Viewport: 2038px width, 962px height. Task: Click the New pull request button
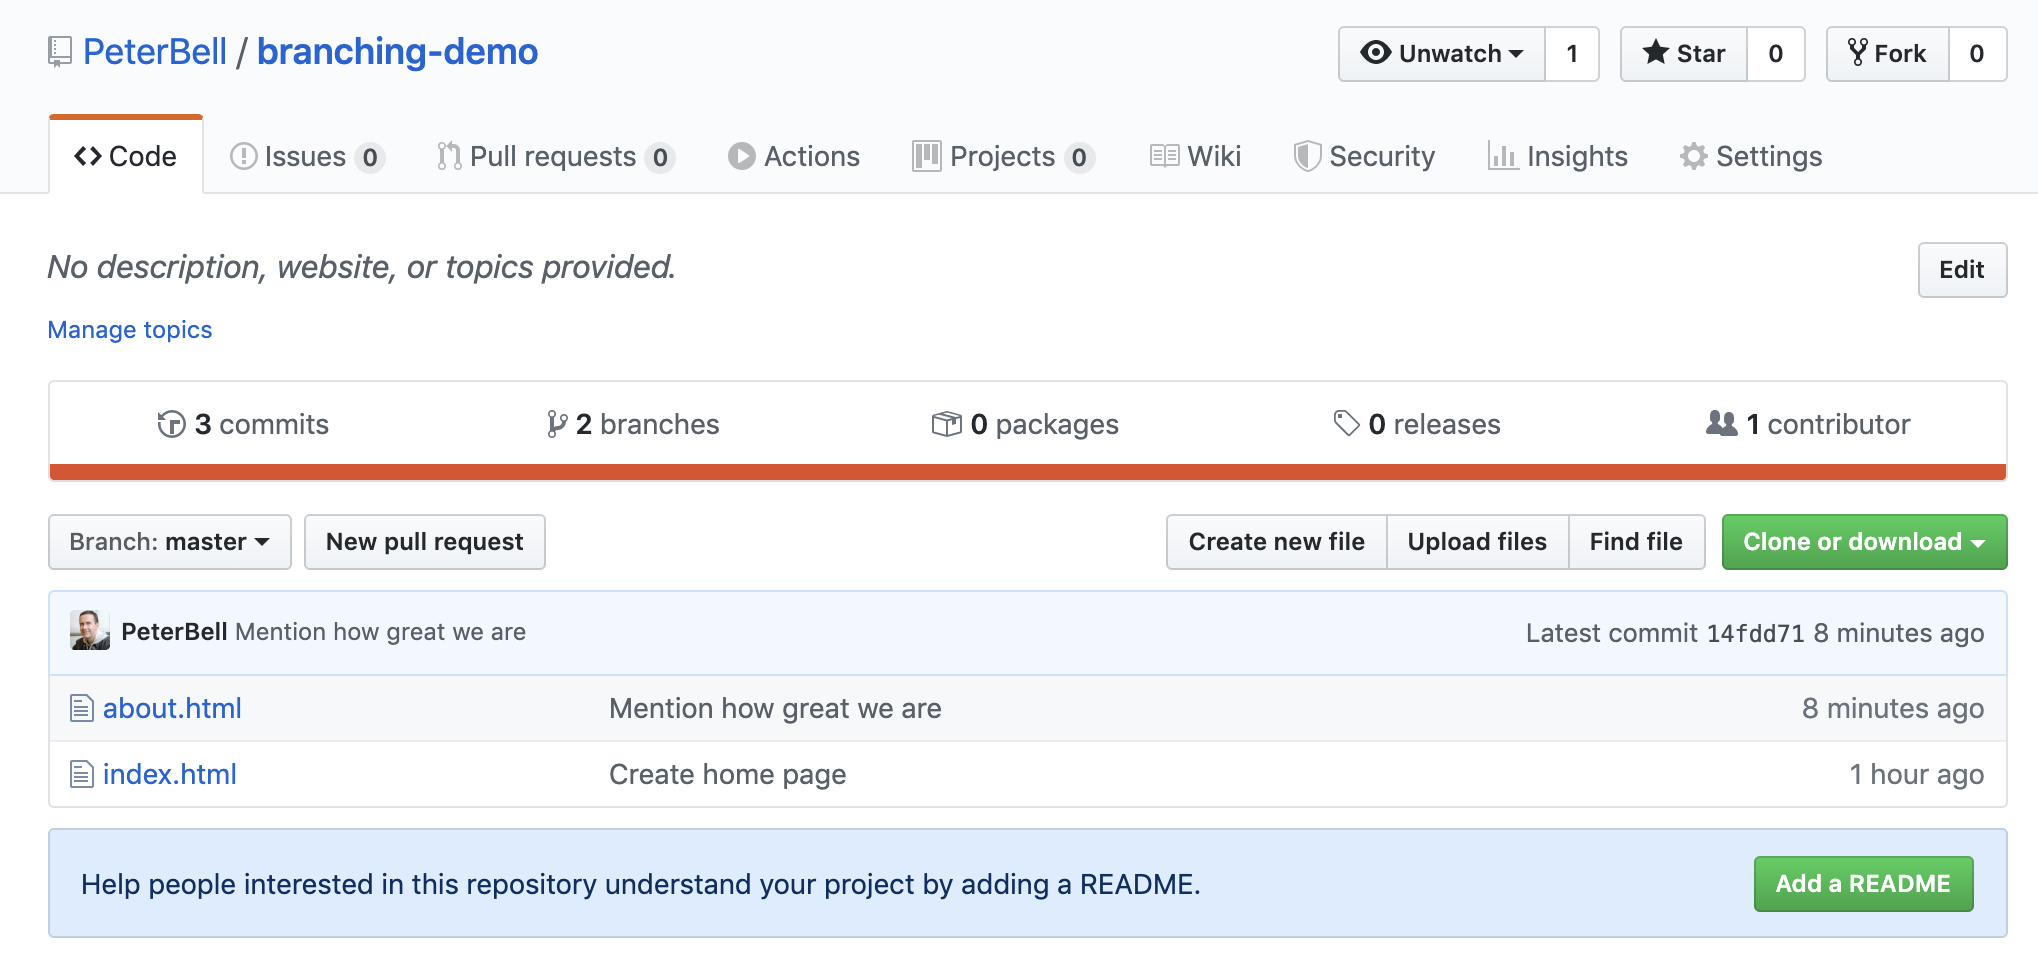[425, 542]
